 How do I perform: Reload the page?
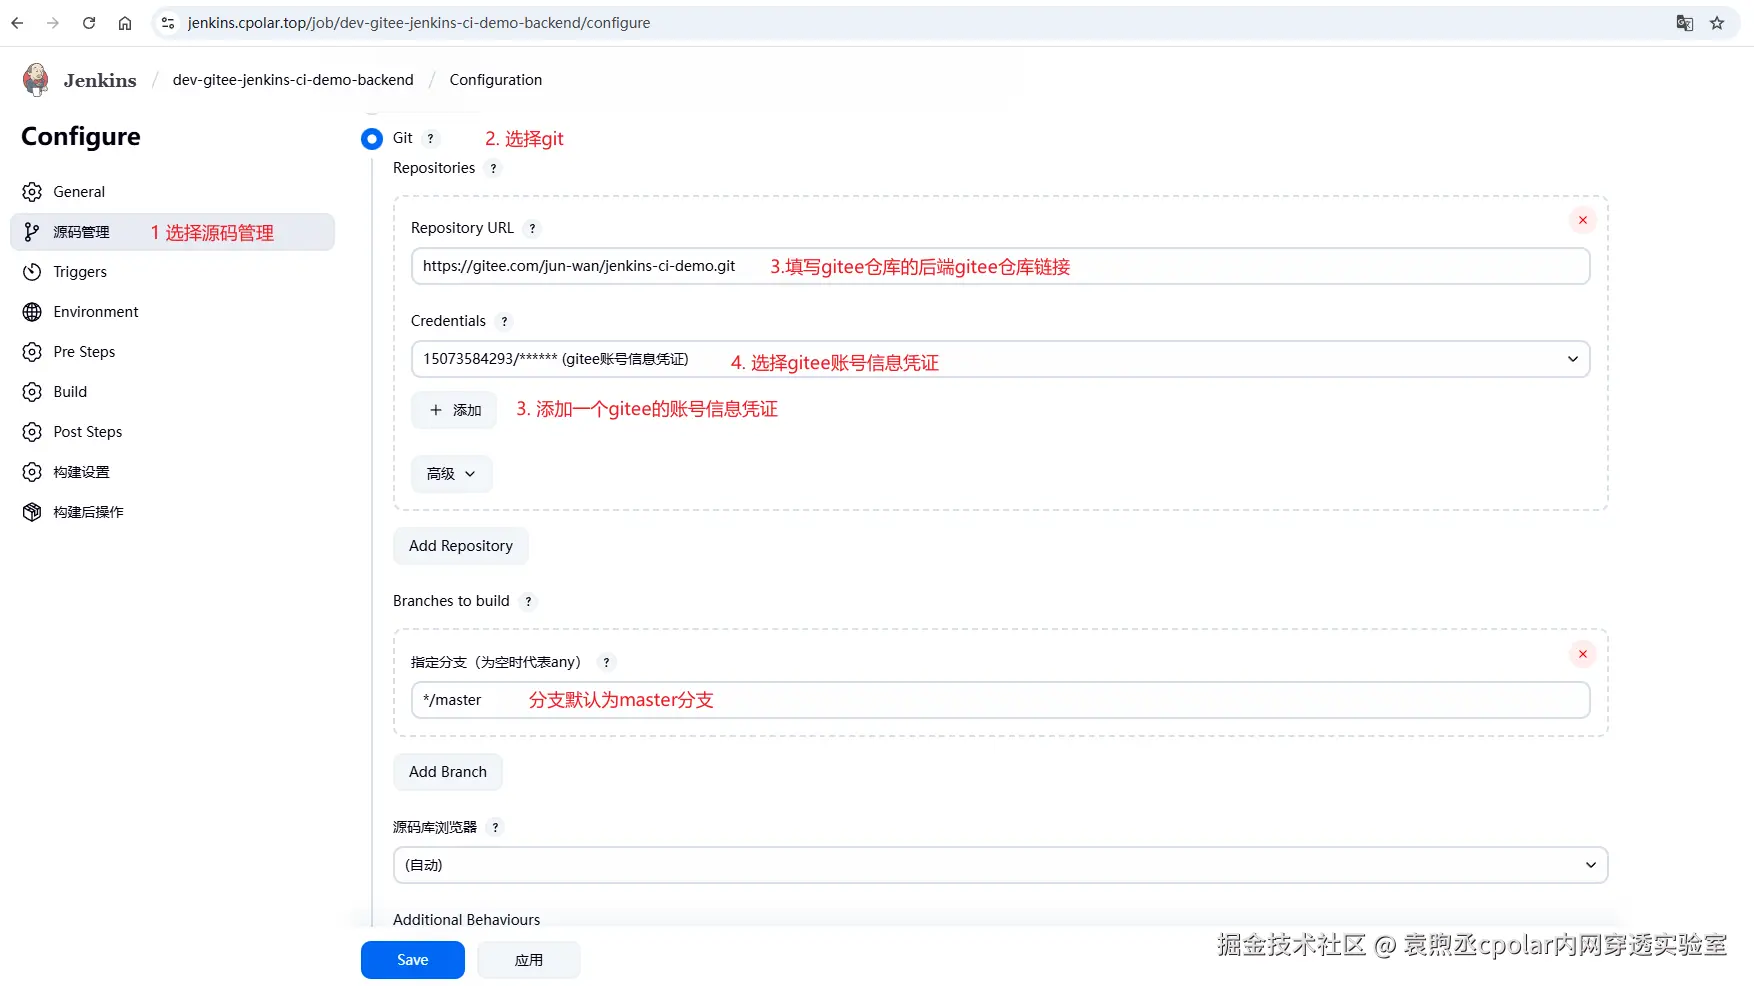pos(89,23)
